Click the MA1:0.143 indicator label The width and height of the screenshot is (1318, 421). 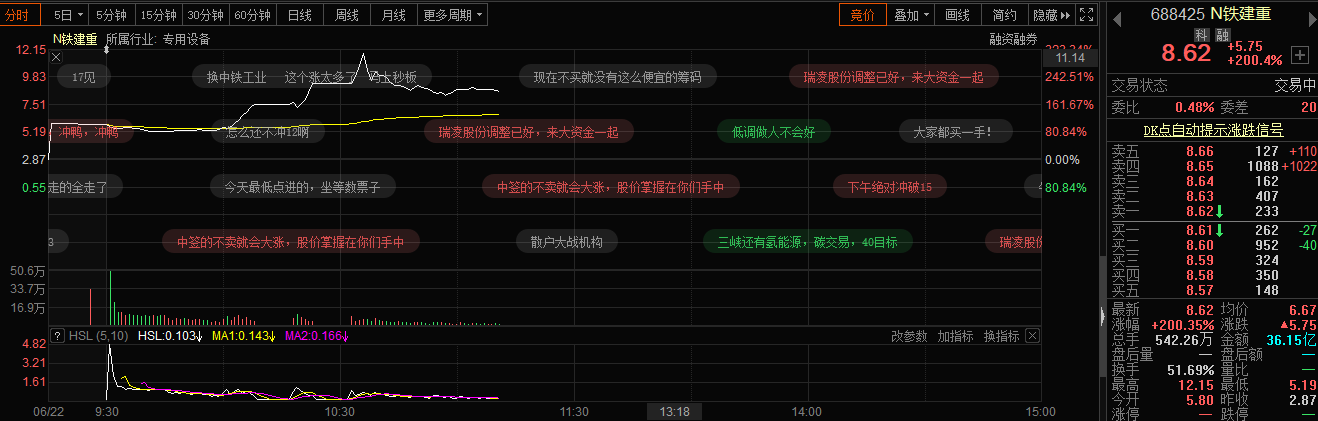242,336
